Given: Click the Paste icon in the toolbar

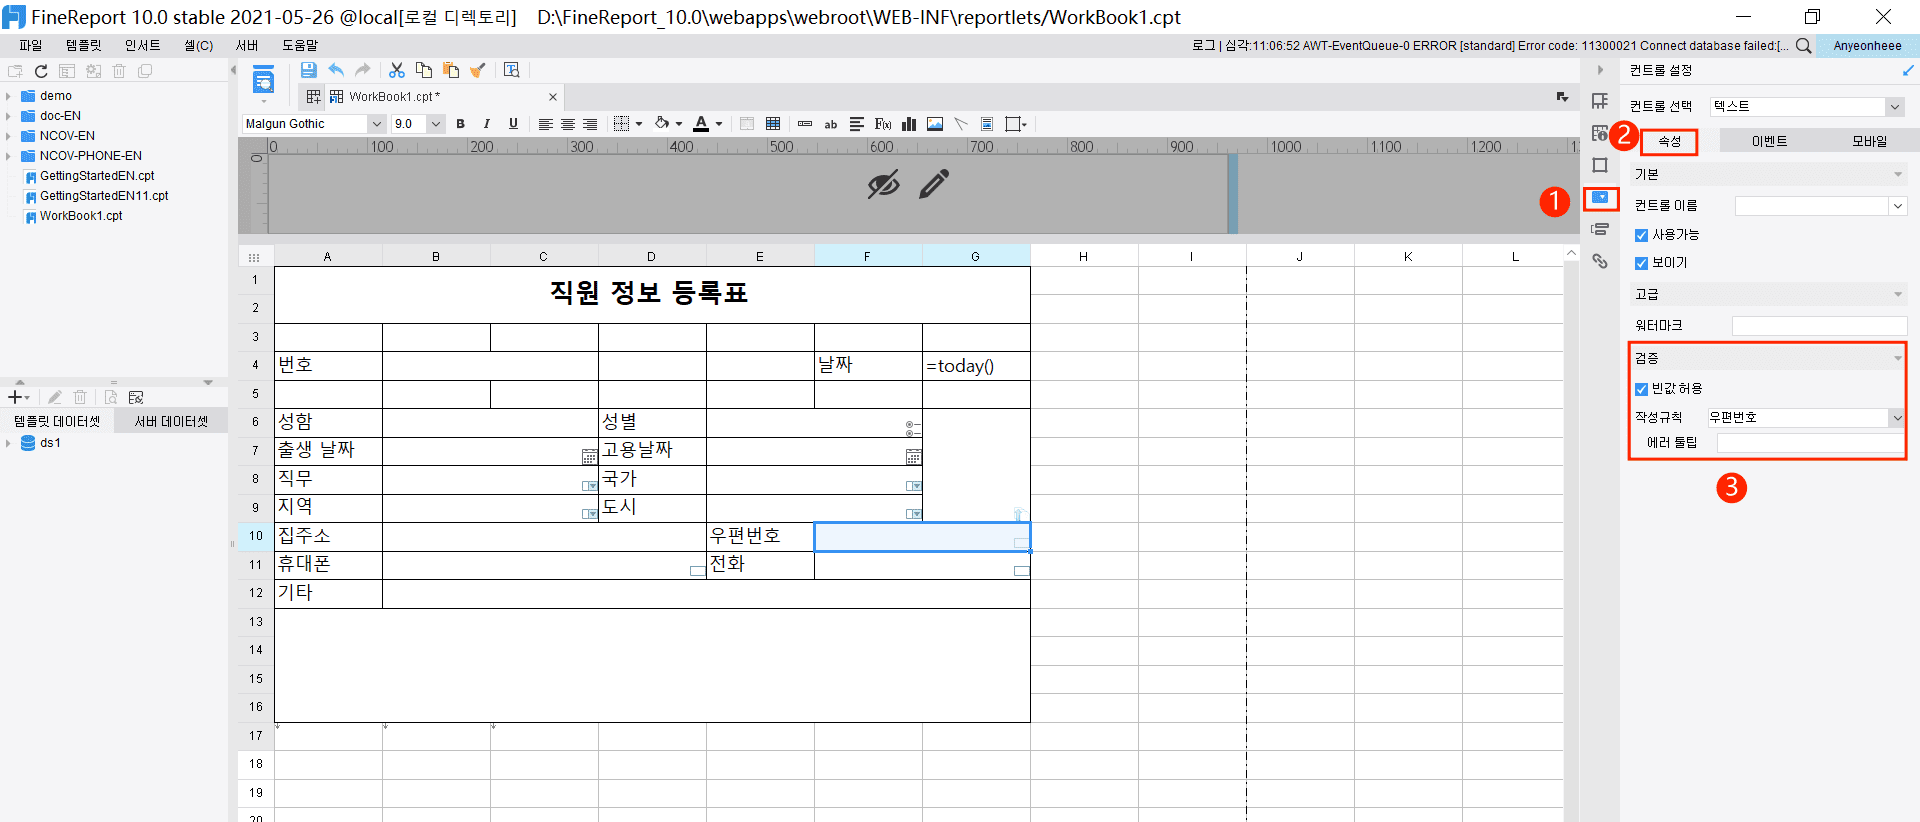Looking at the screenshot, I should [x=451, y=70].
